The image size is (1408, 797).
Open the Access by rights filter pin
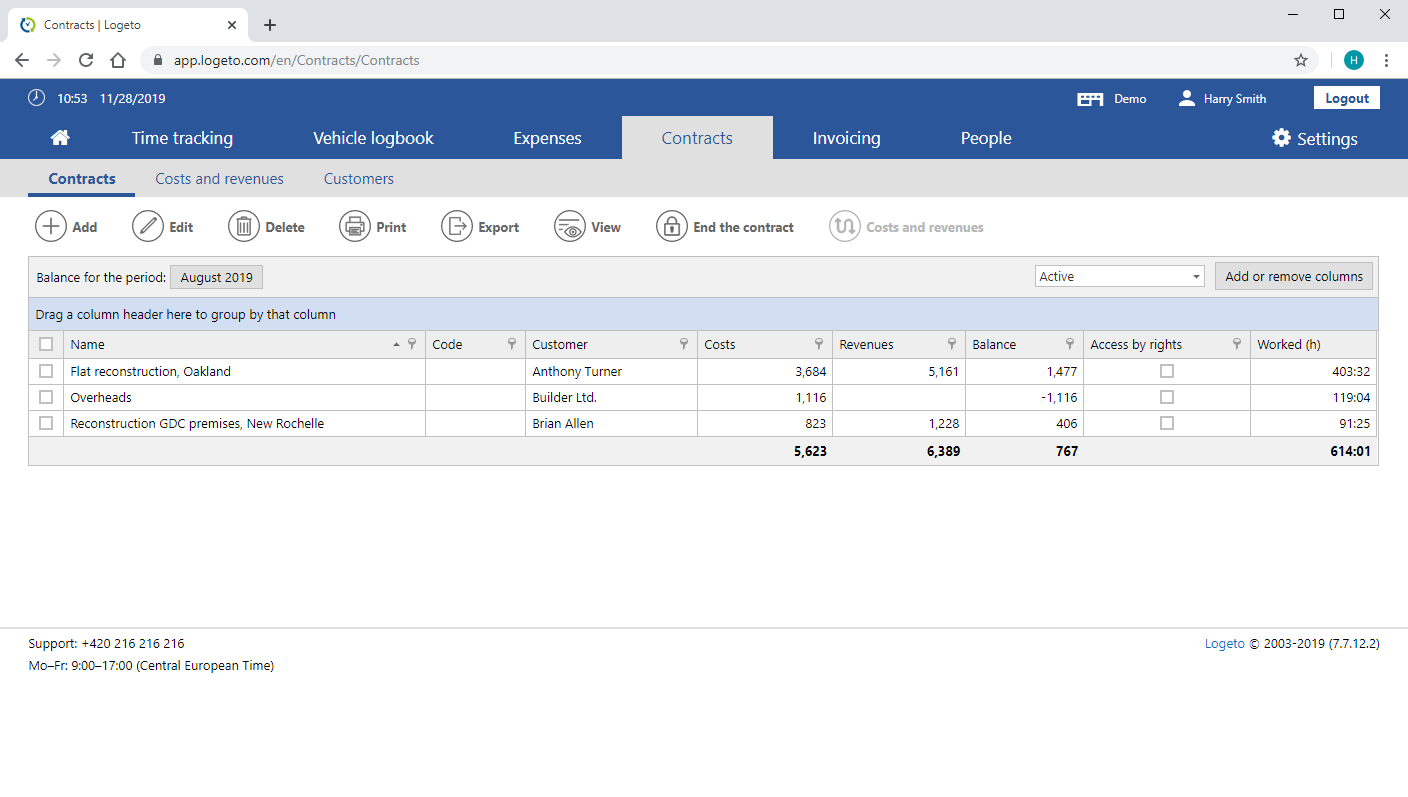pyautogui.click(x=1237, y=344)
